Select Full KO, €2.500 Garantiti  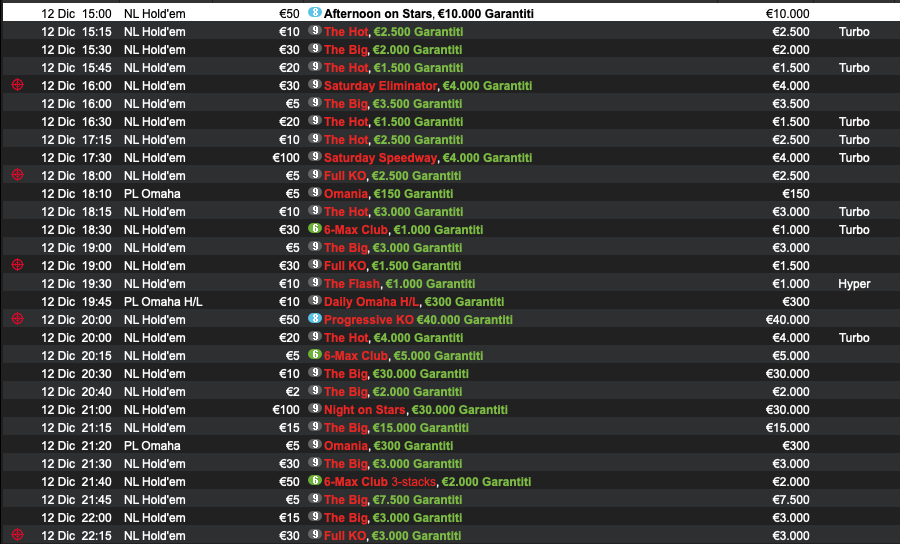pyautogui.click(x=393, y=176)
